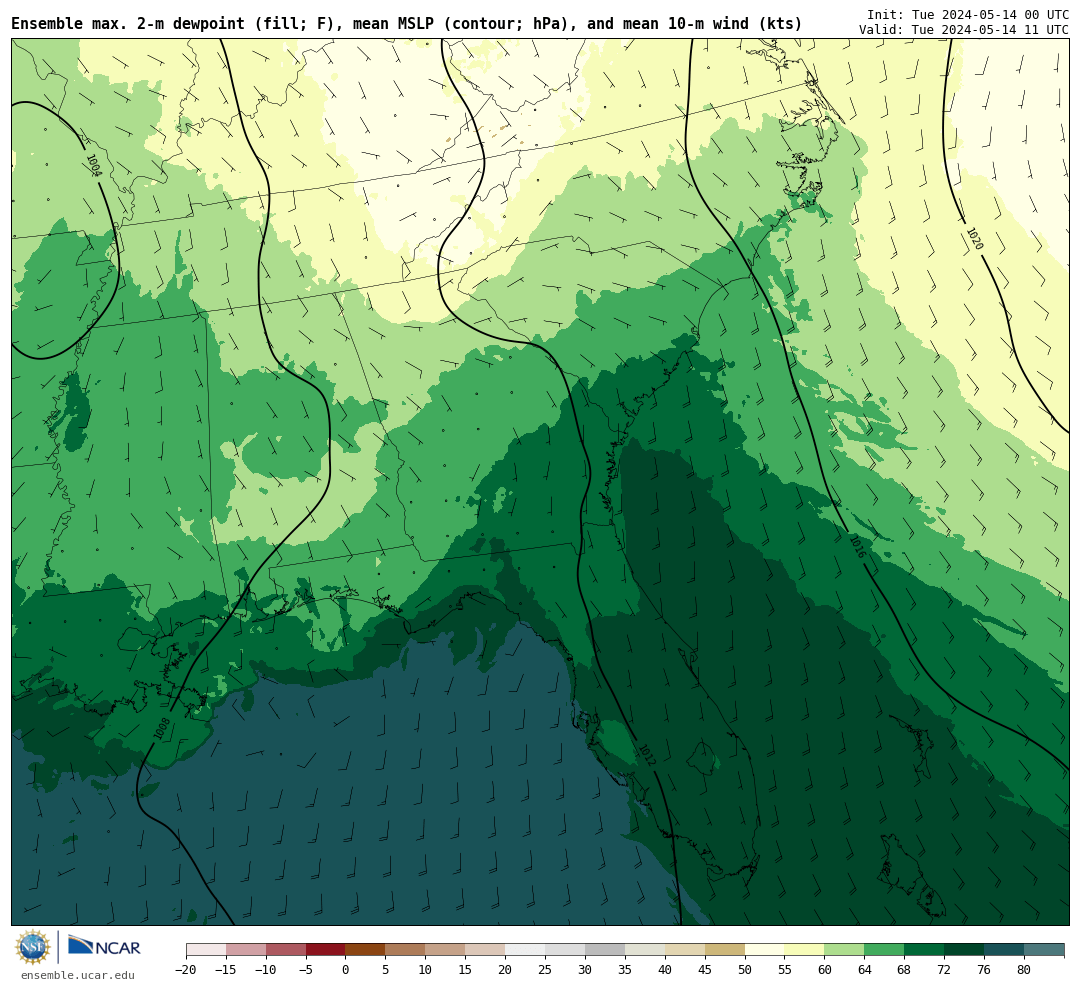The image size is (1080, 988).
Task: Click the 1016 contour label
Action: point(856,546)
